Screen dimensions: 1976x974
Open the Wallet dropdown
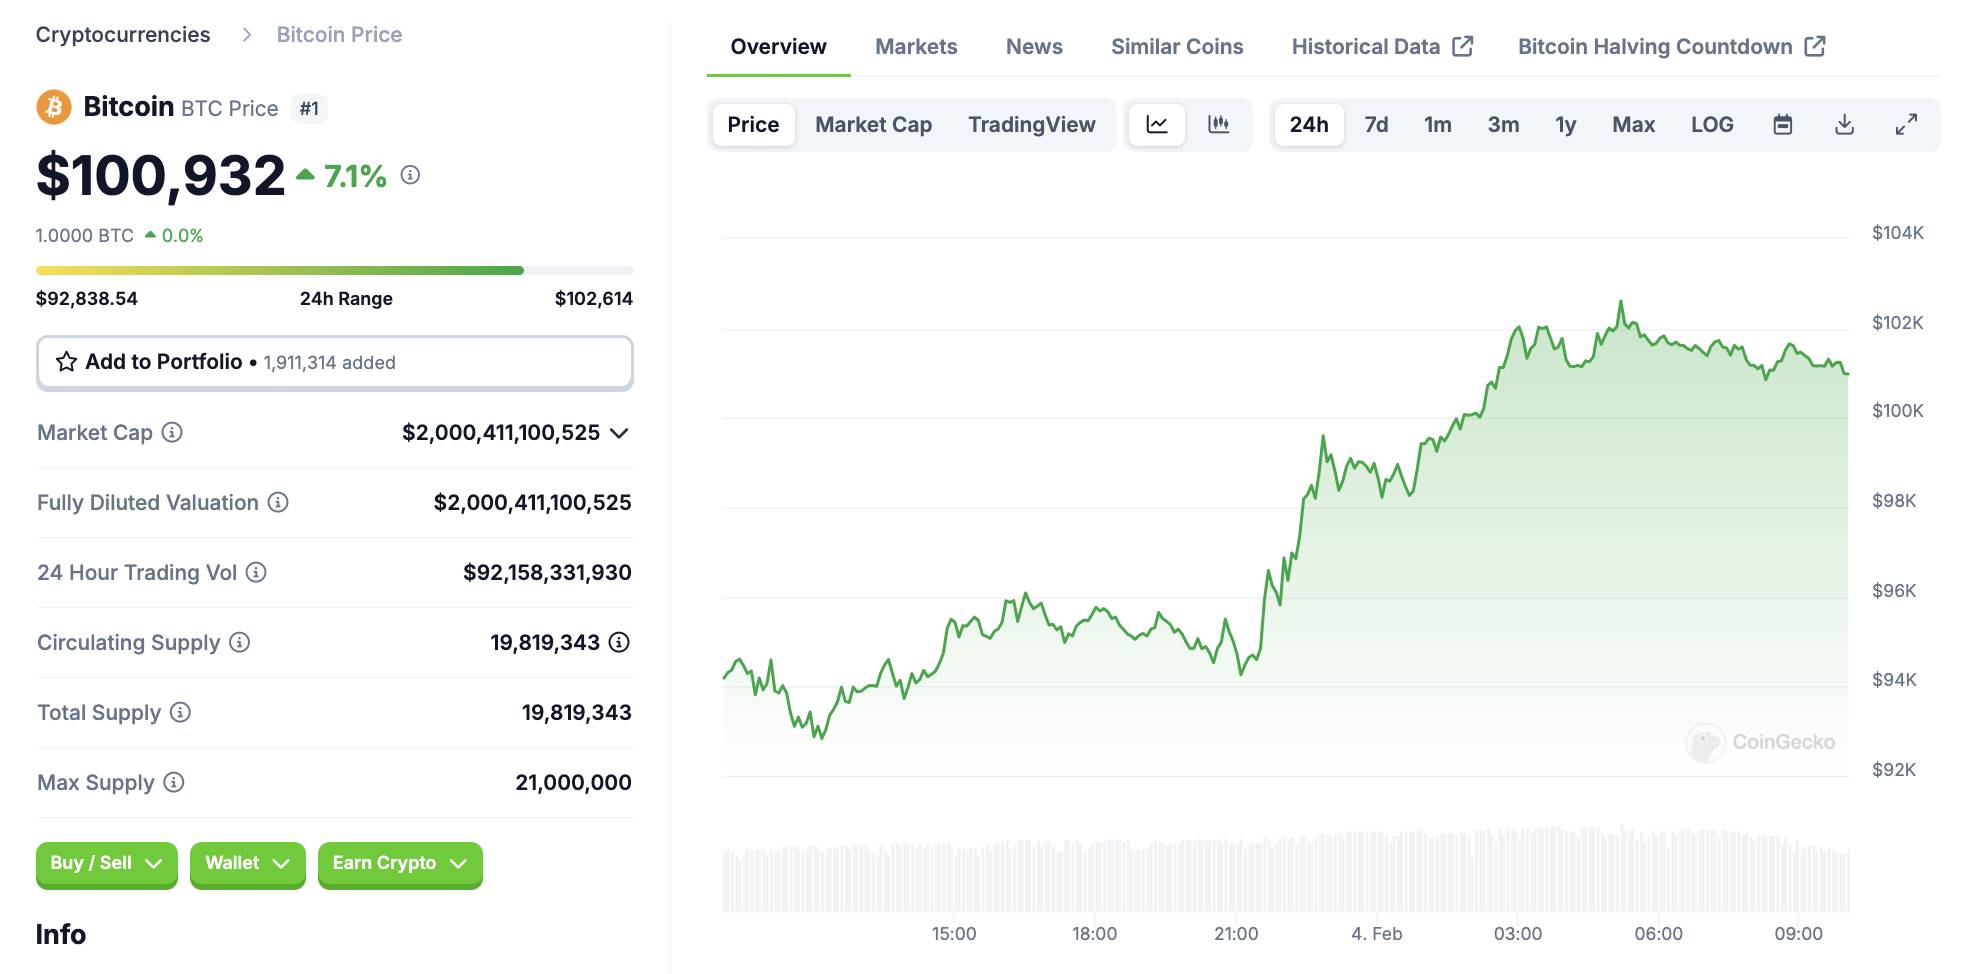247,864
